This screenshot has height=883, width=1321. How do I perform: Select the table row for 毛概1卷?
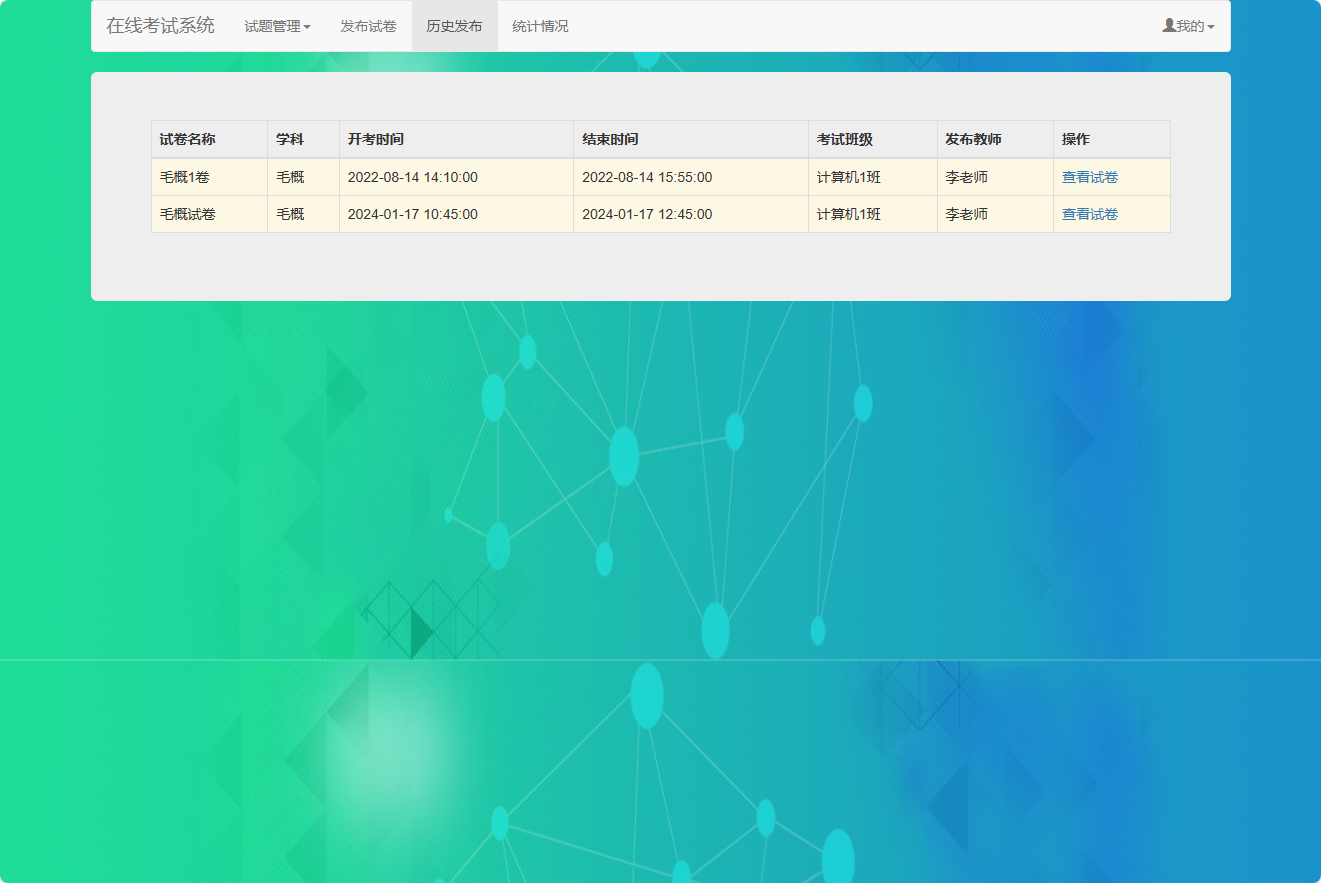click(x=500, y=176)
